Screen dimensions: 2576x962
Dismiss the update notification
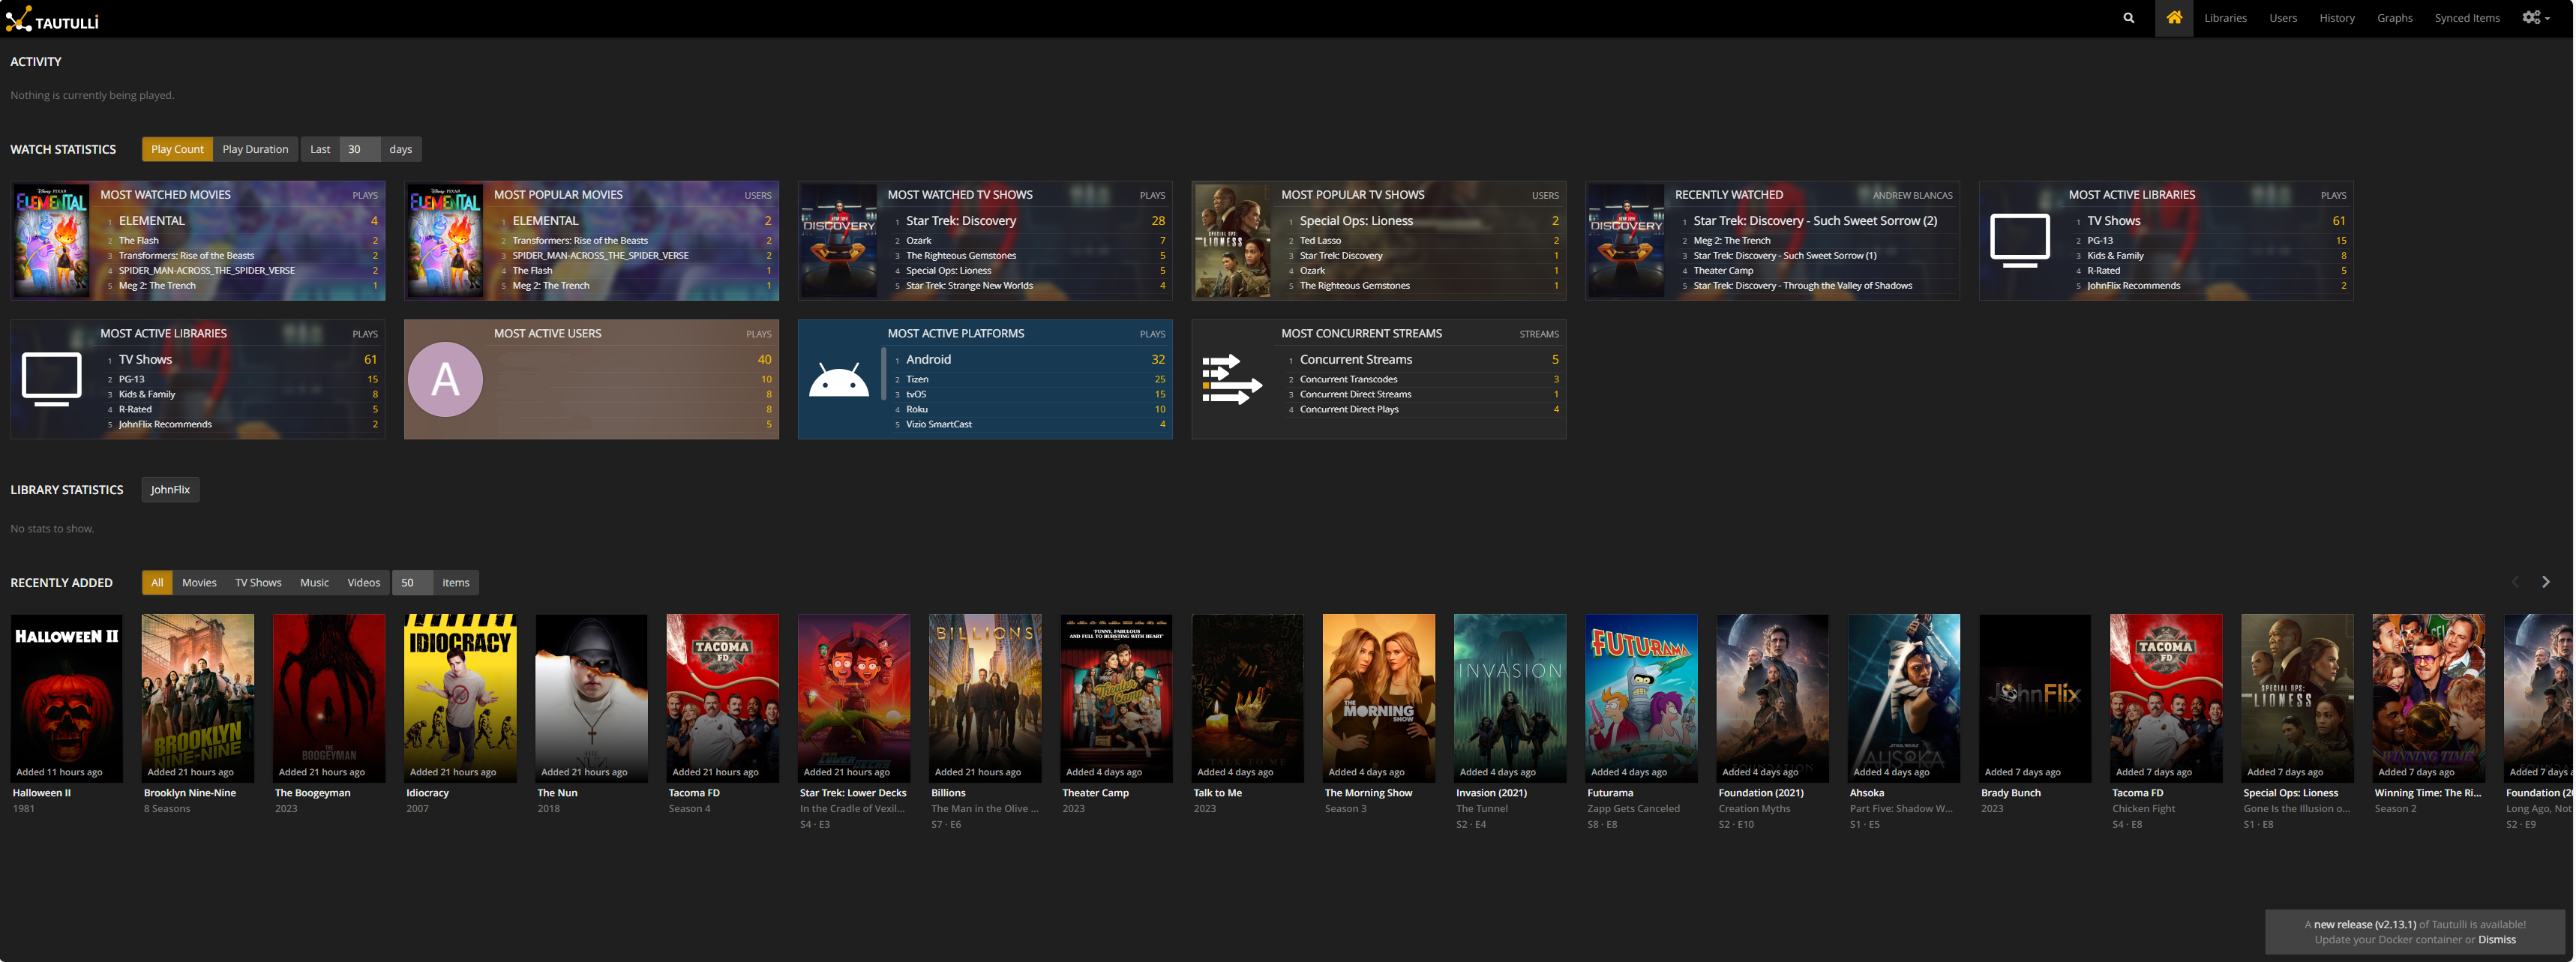click(x=2496, y=940)
